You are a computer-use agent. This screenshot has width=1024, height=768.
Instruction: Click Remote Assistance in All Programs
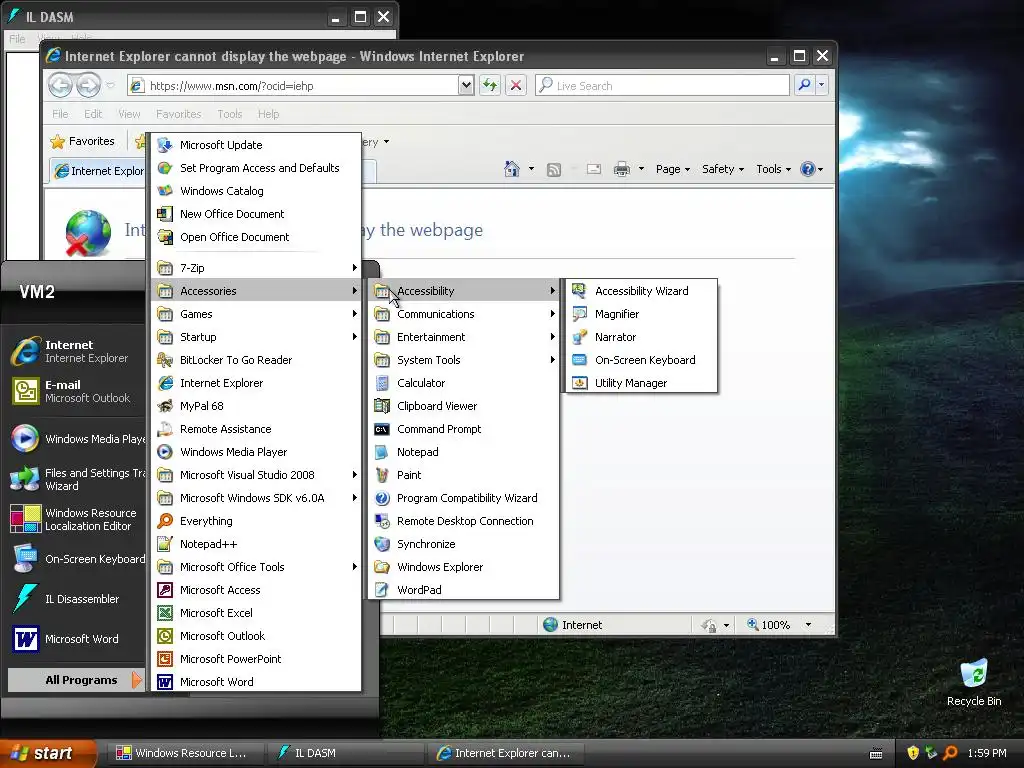(x=256, y=429)
